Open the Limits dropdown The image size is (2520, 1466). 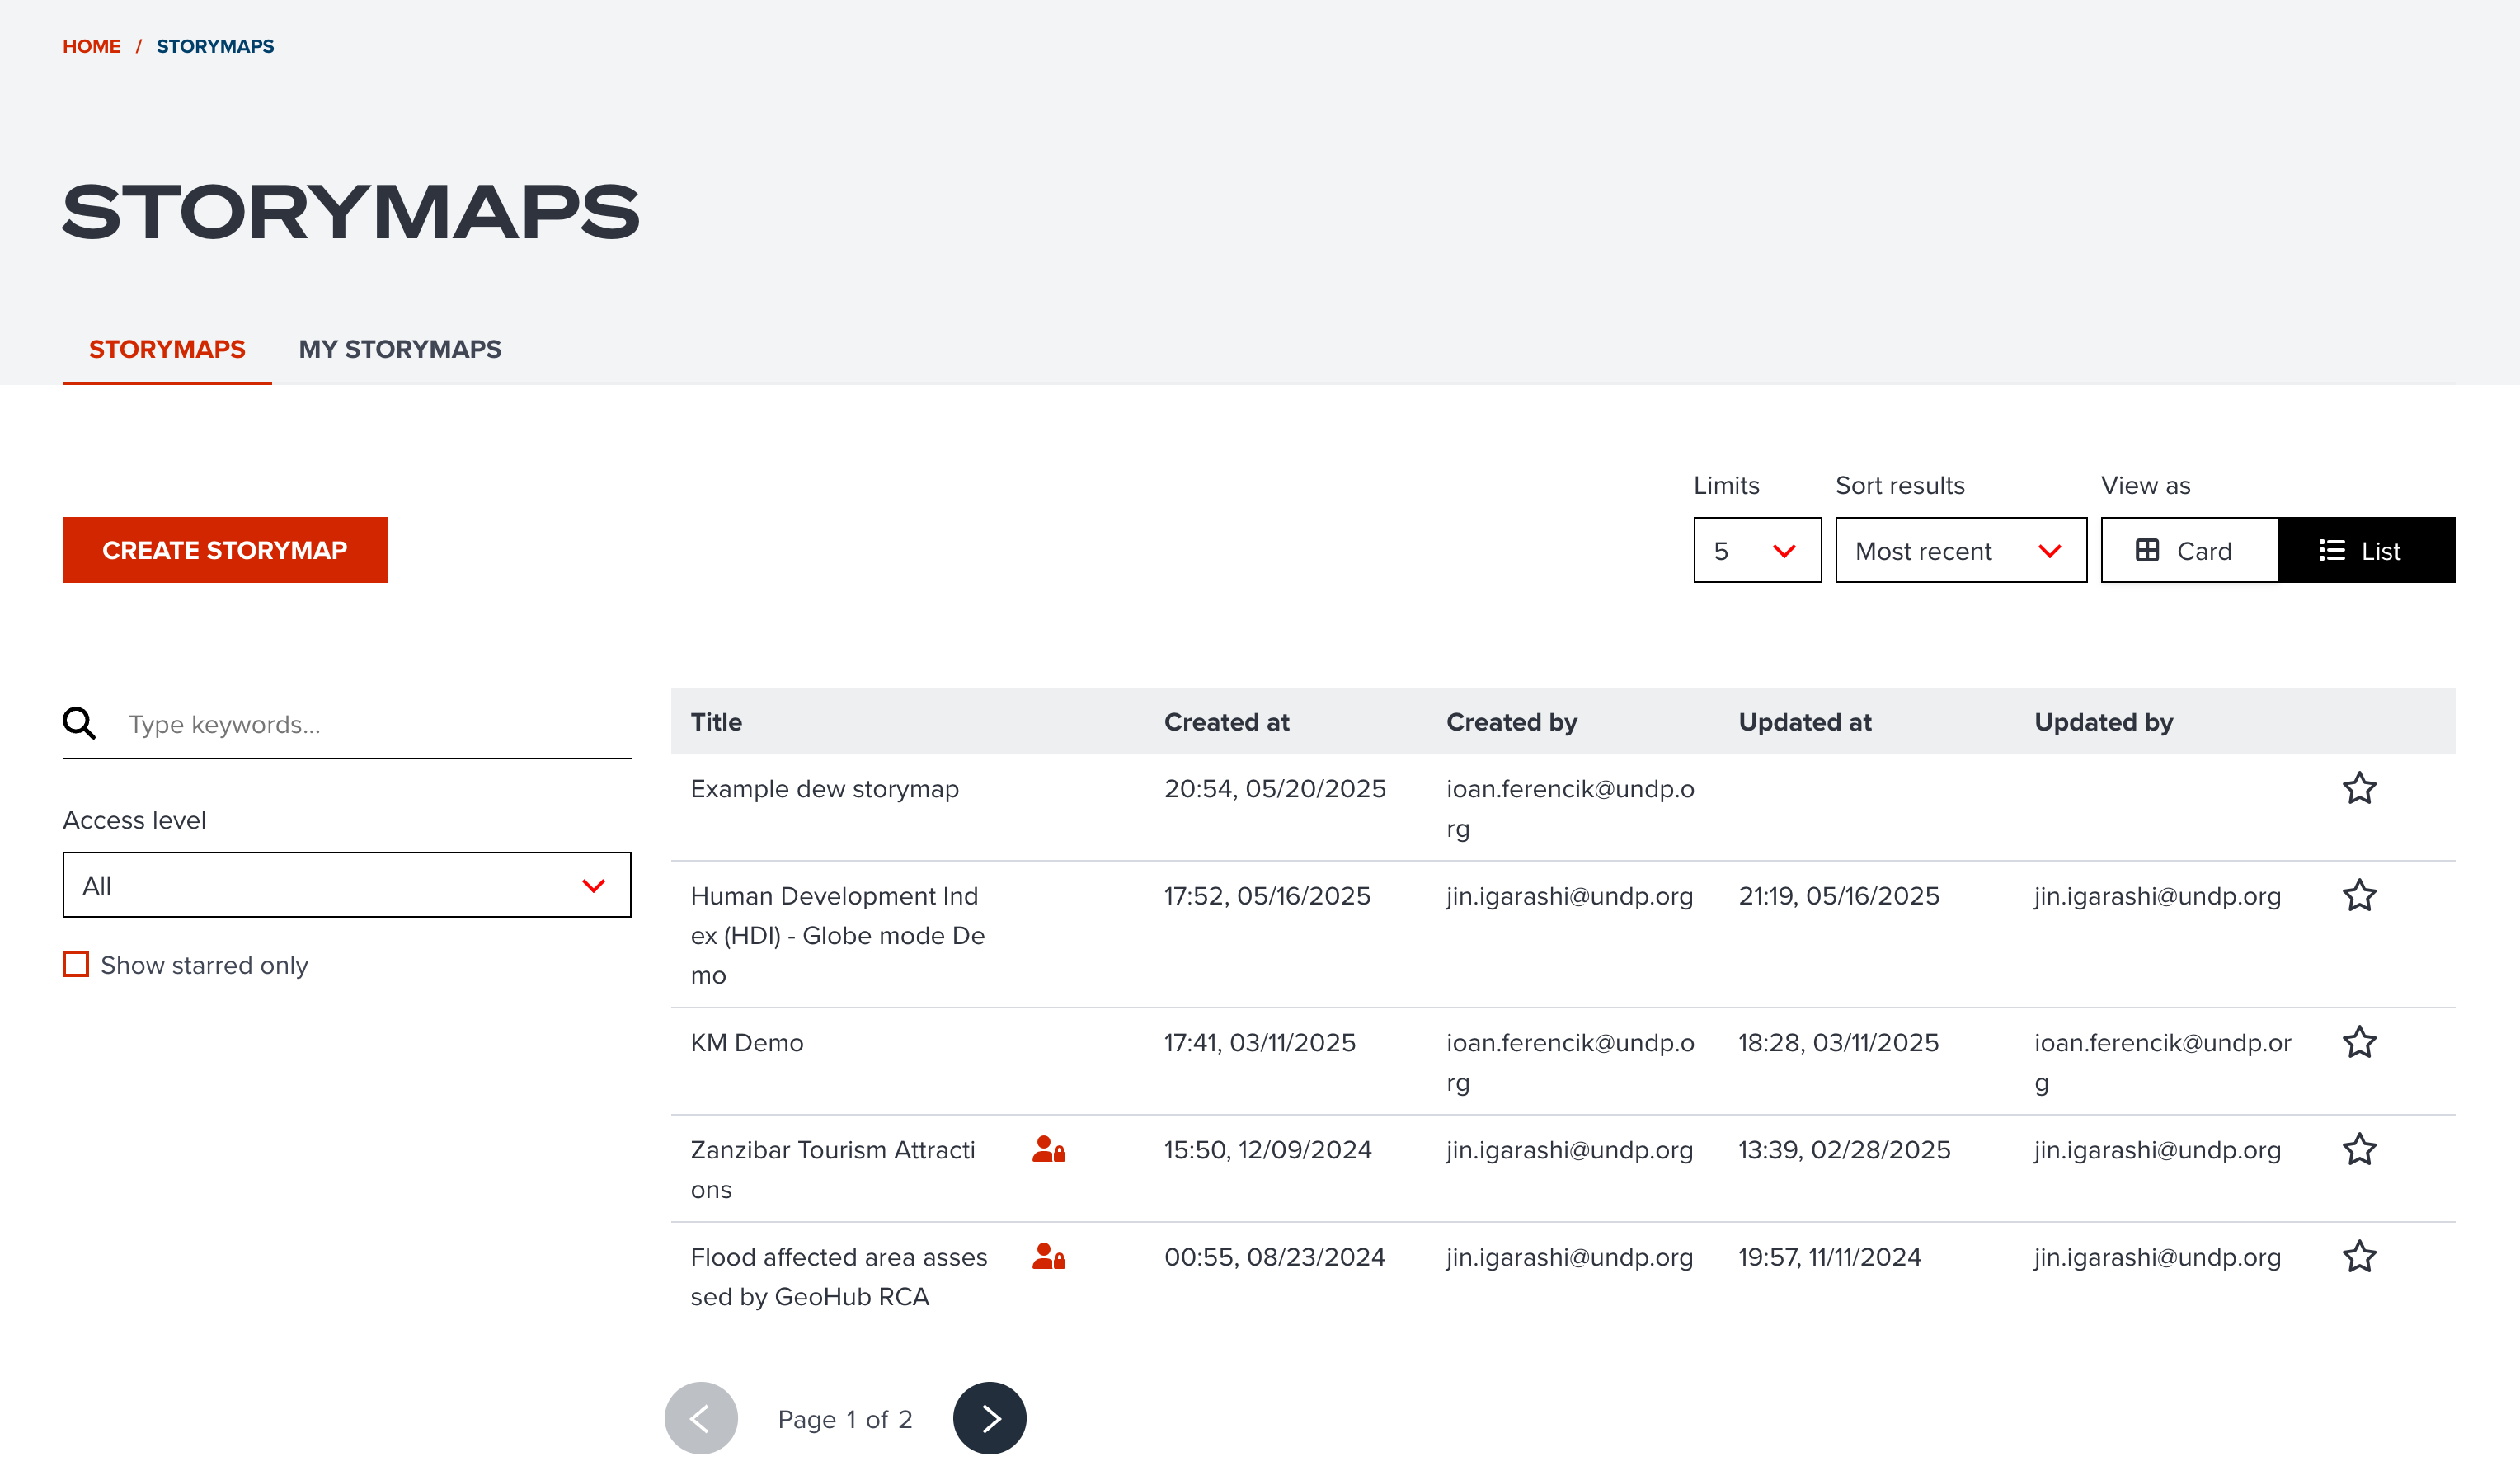pos(1757,549)
